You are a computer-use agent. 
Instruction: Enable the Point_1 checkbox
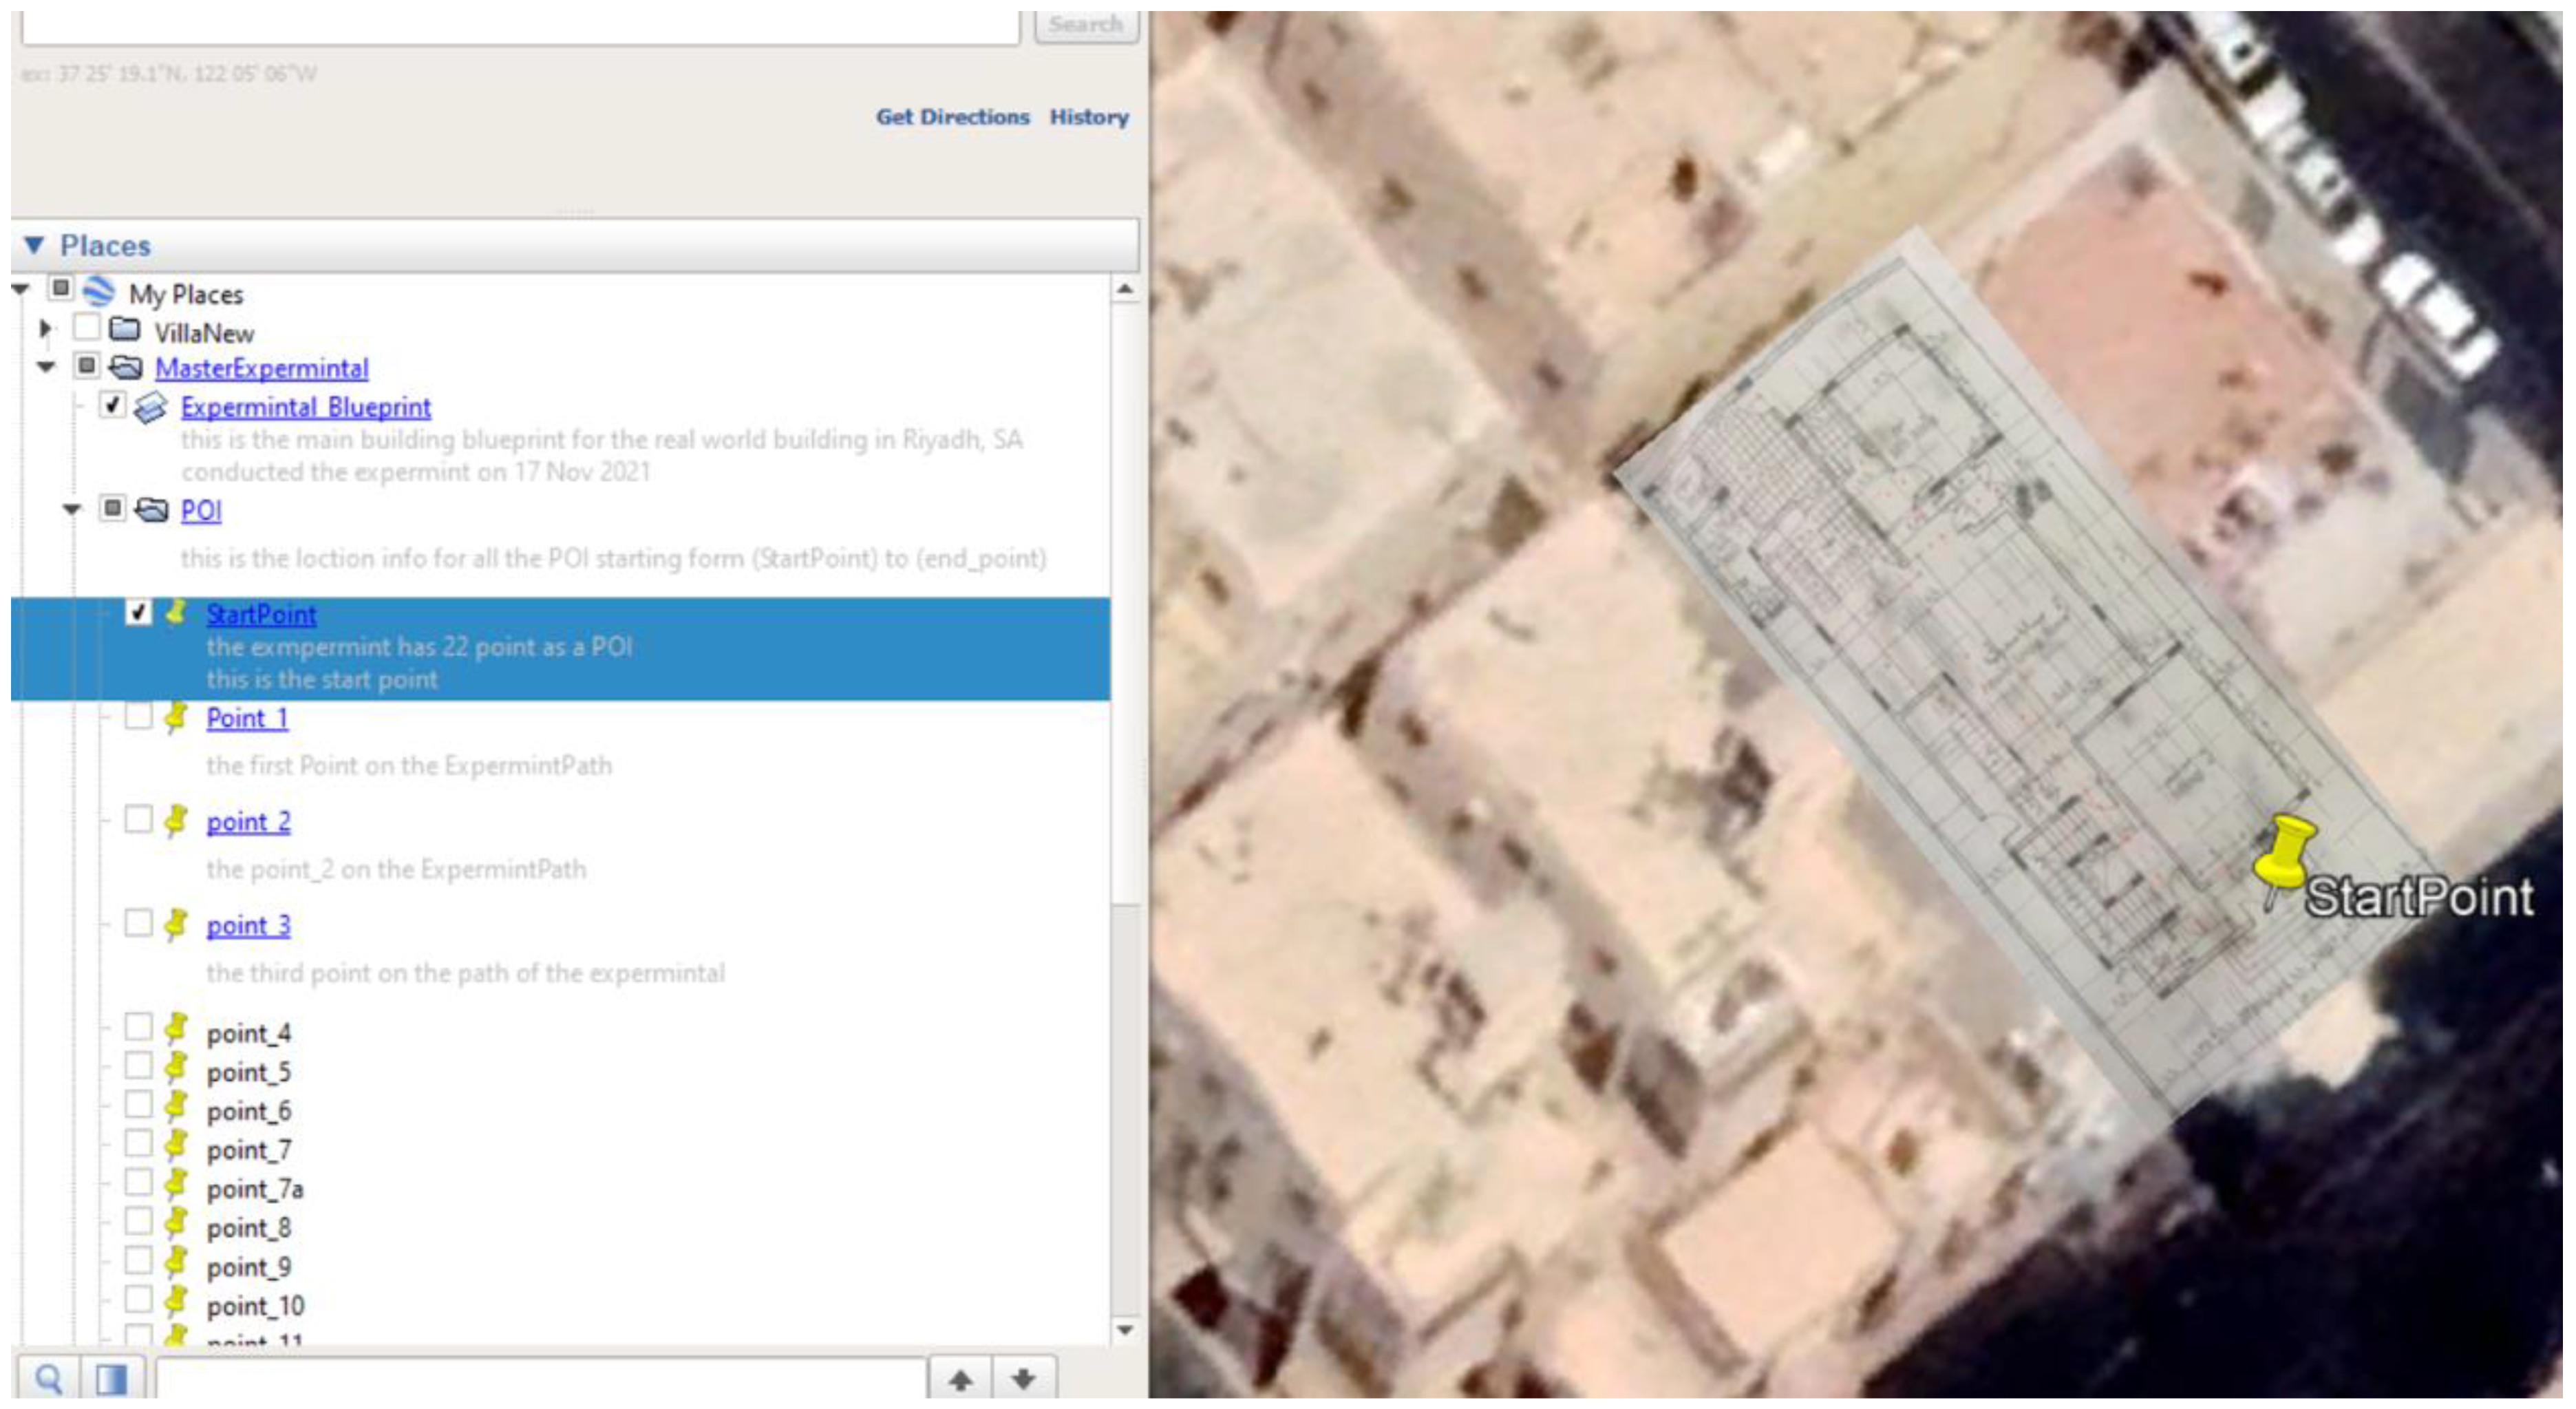138,716
